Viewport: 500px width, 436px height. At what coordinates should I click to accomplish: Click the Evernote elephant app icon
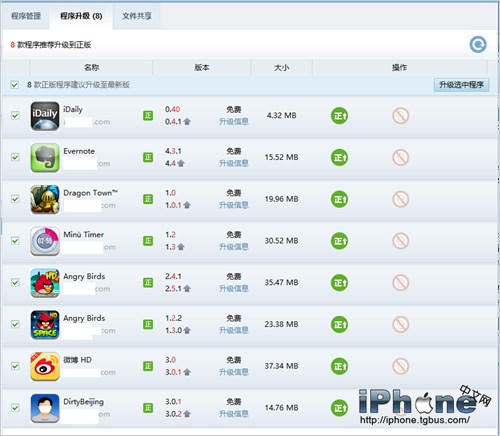point(45,157)
